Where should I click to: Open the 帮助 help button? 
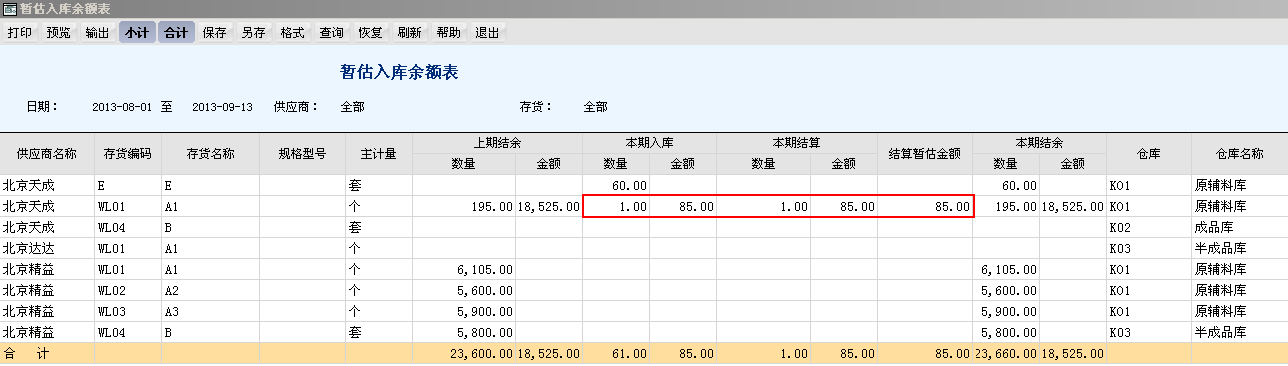449,32
